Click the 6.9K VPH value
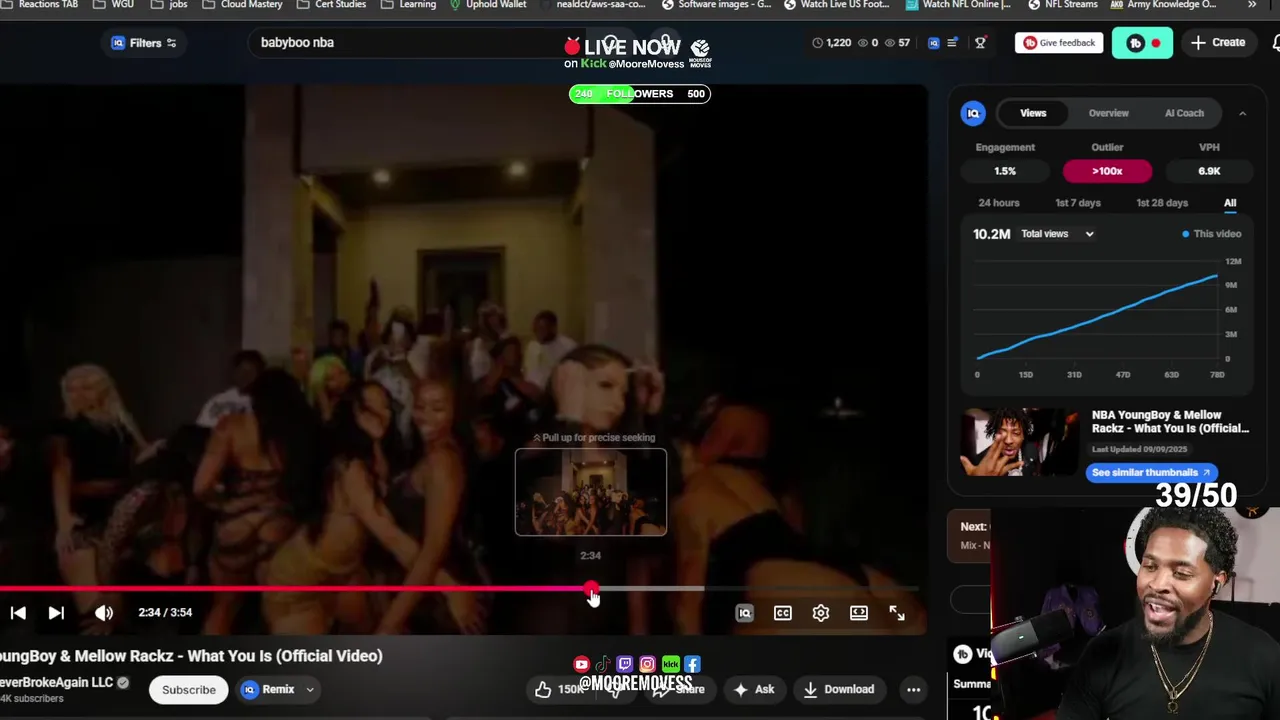Viewport: 1280px width, 720px height. click(x=1209, y=171)
